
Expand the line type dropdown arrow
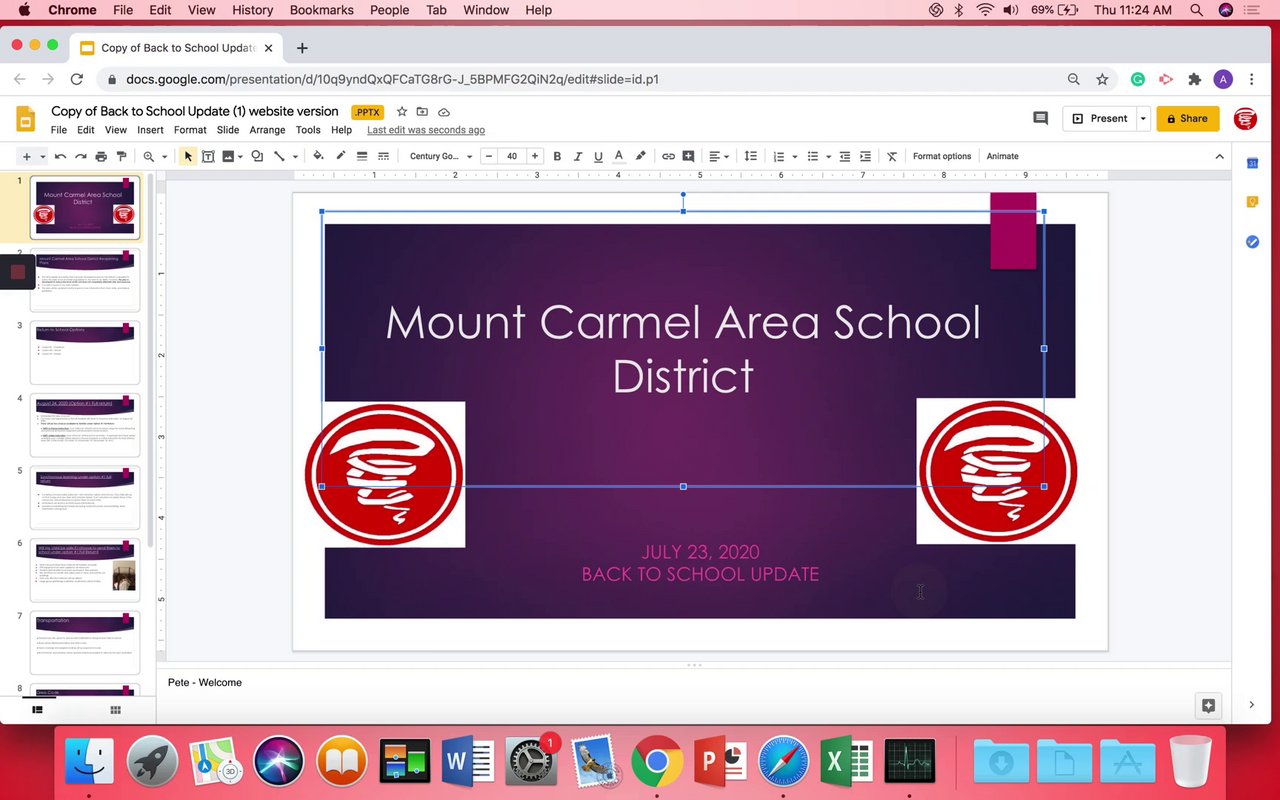295,157
